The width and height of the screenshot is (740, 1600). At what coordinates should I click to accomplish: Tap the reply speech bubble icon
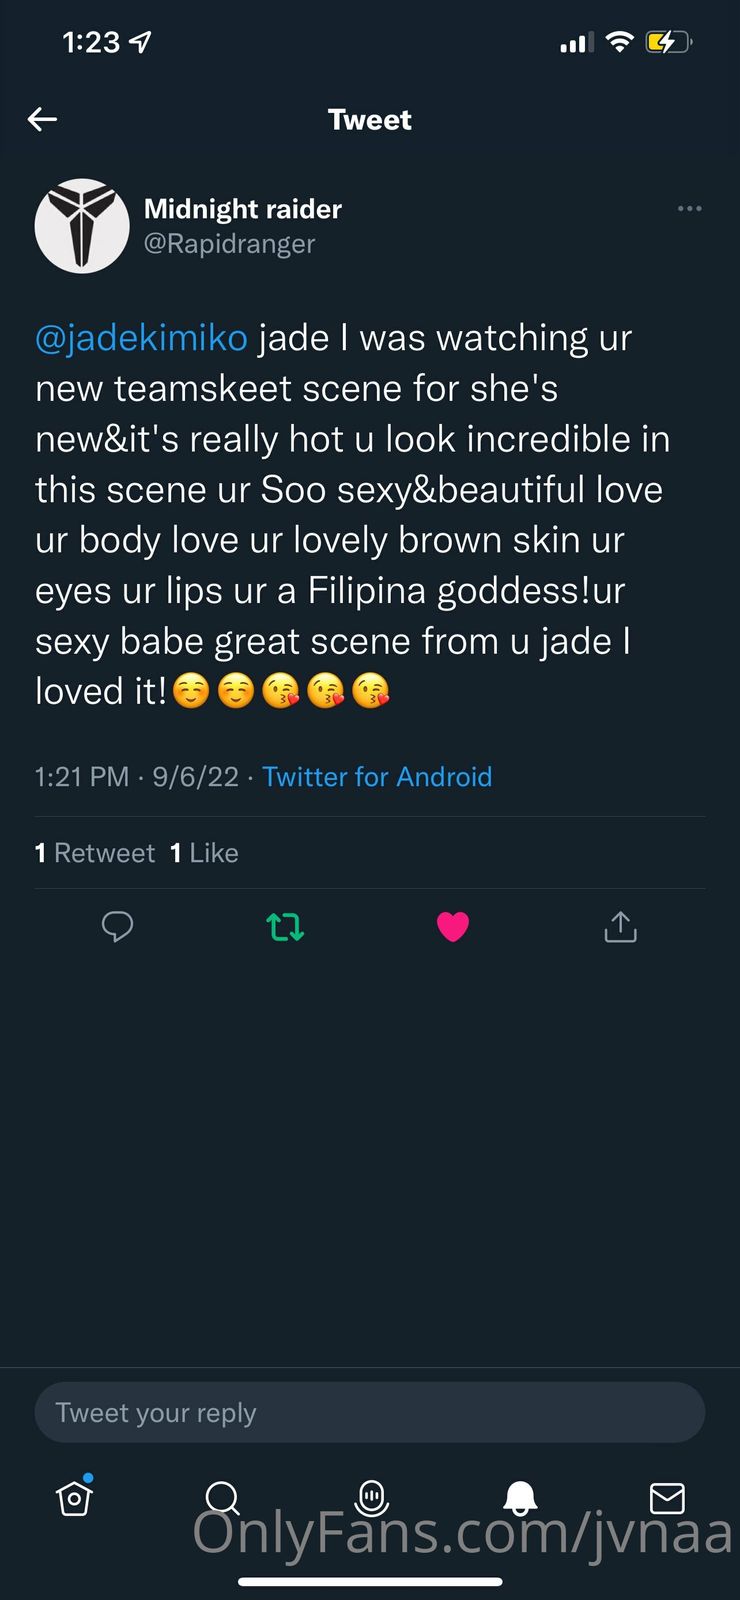click(x=117, y=927)
